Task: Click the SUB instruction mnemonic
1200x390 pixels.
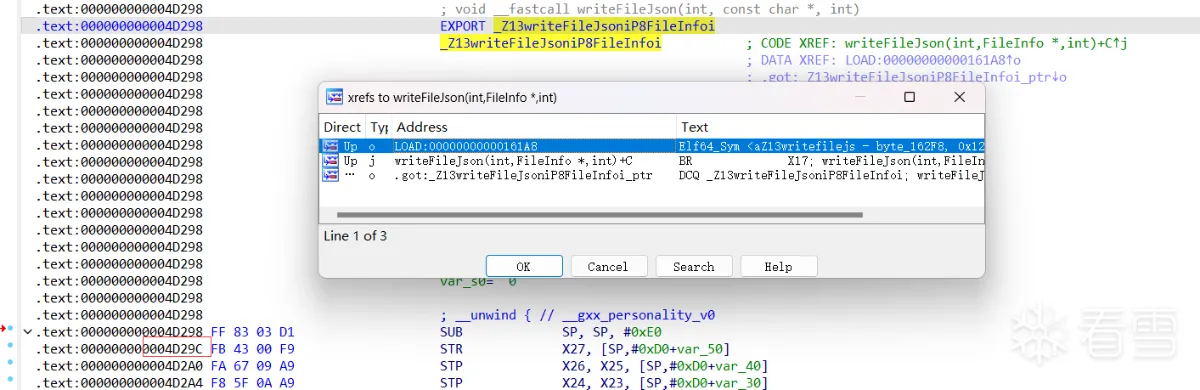Action: (x=452, y=331)
